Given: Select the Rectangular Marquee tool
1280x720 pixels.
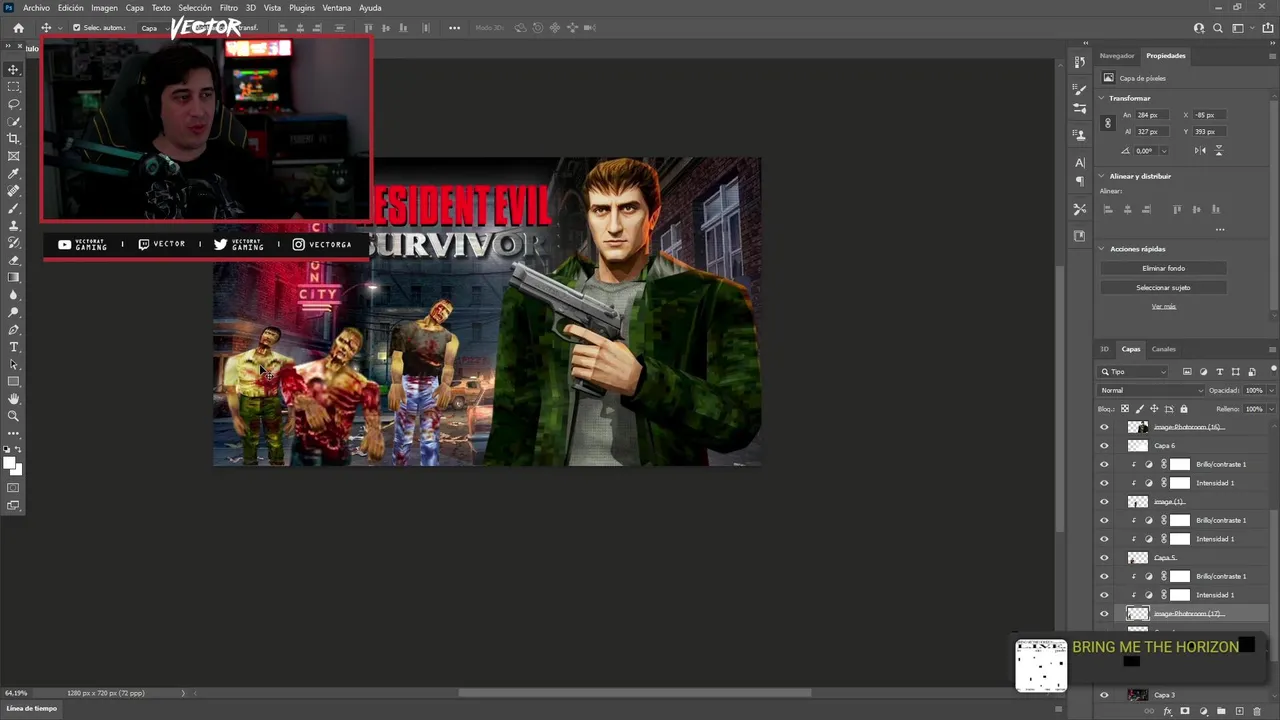Looking at the screenshot, I should 14,87.
